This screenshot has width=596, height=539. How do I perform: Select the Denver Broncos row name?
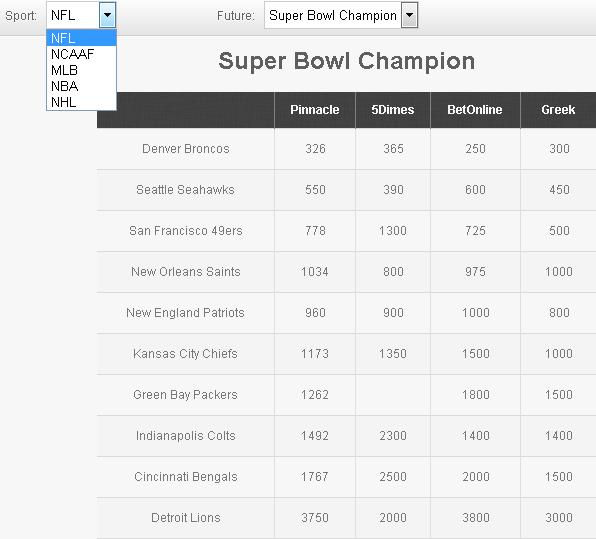pyautogui.click(x=186, y=149)
